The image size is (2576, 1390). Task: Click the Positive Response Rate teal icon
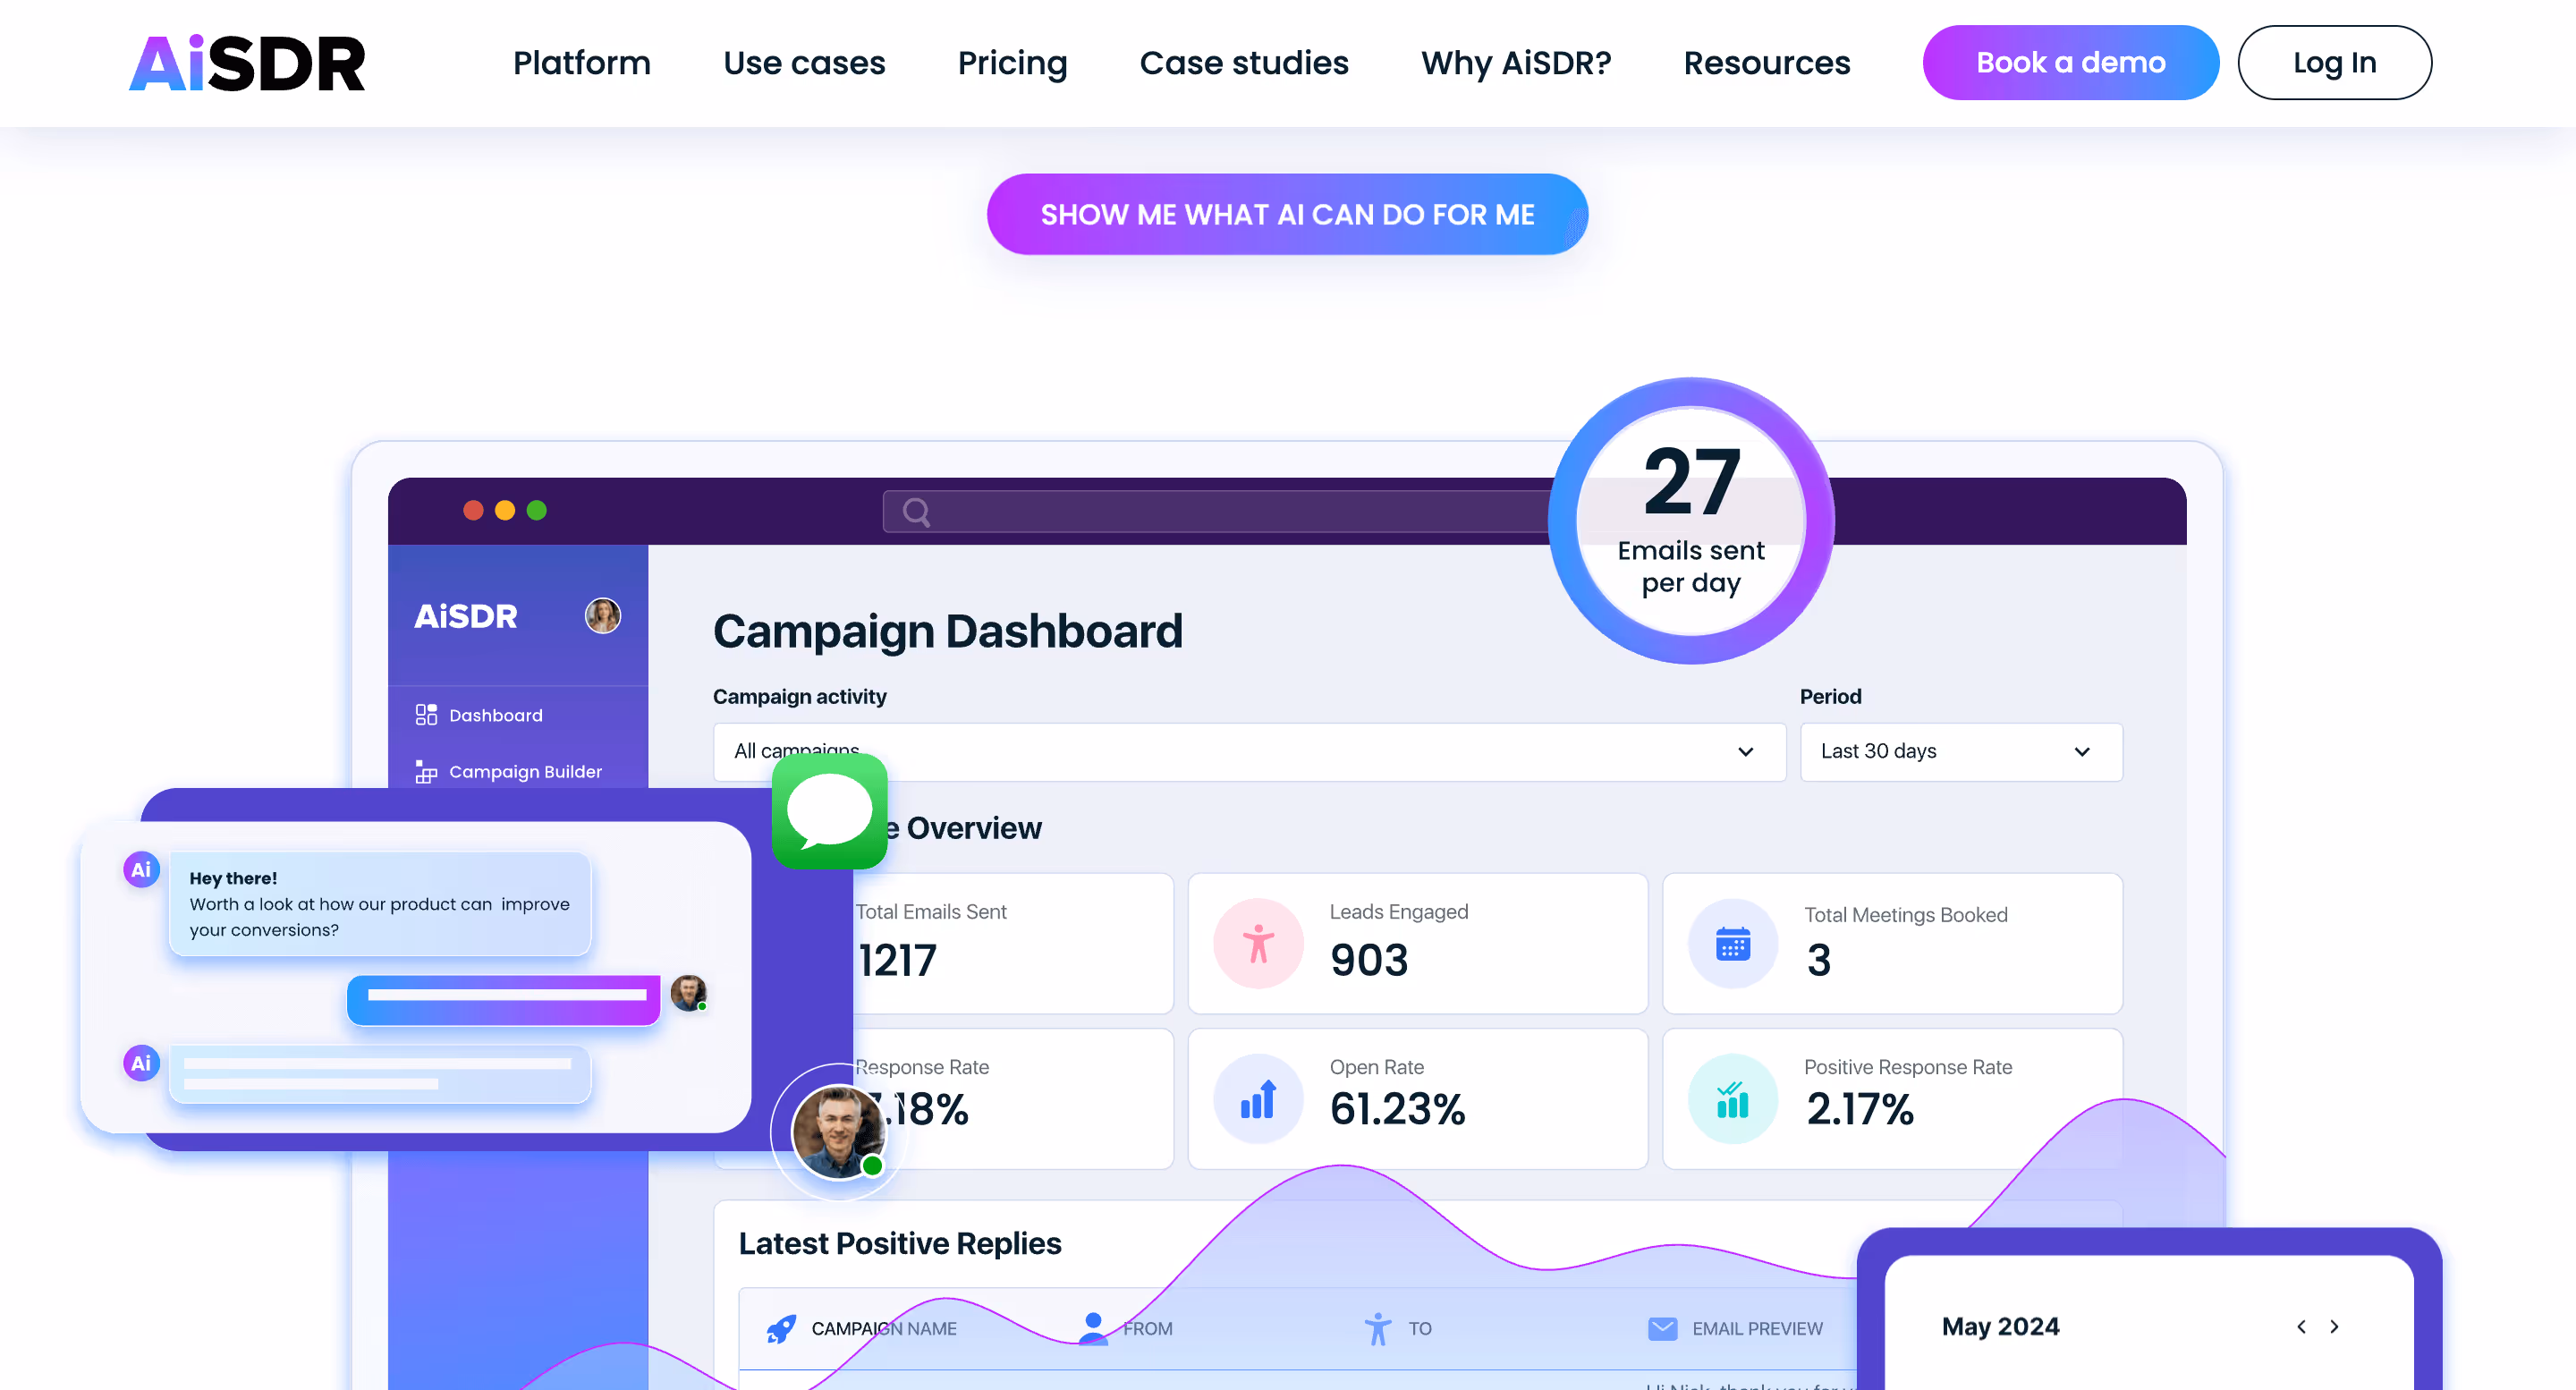[x=1732, y=1099]
